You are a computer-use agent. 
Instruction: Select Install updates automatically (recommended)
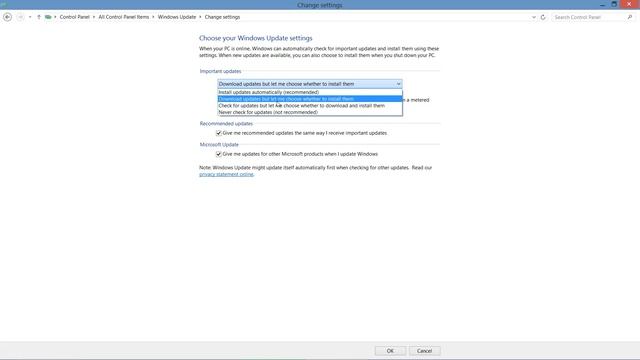tap(310, 92)
